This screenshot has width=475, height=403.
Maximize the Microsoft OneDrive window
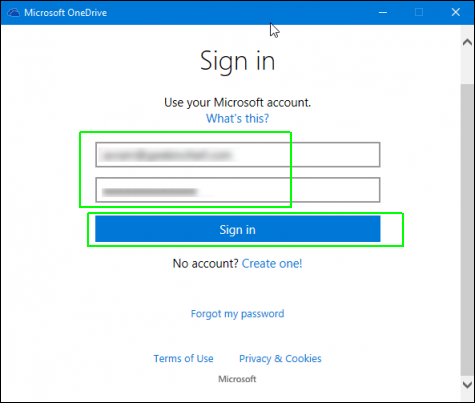click(x=419, y=13)
